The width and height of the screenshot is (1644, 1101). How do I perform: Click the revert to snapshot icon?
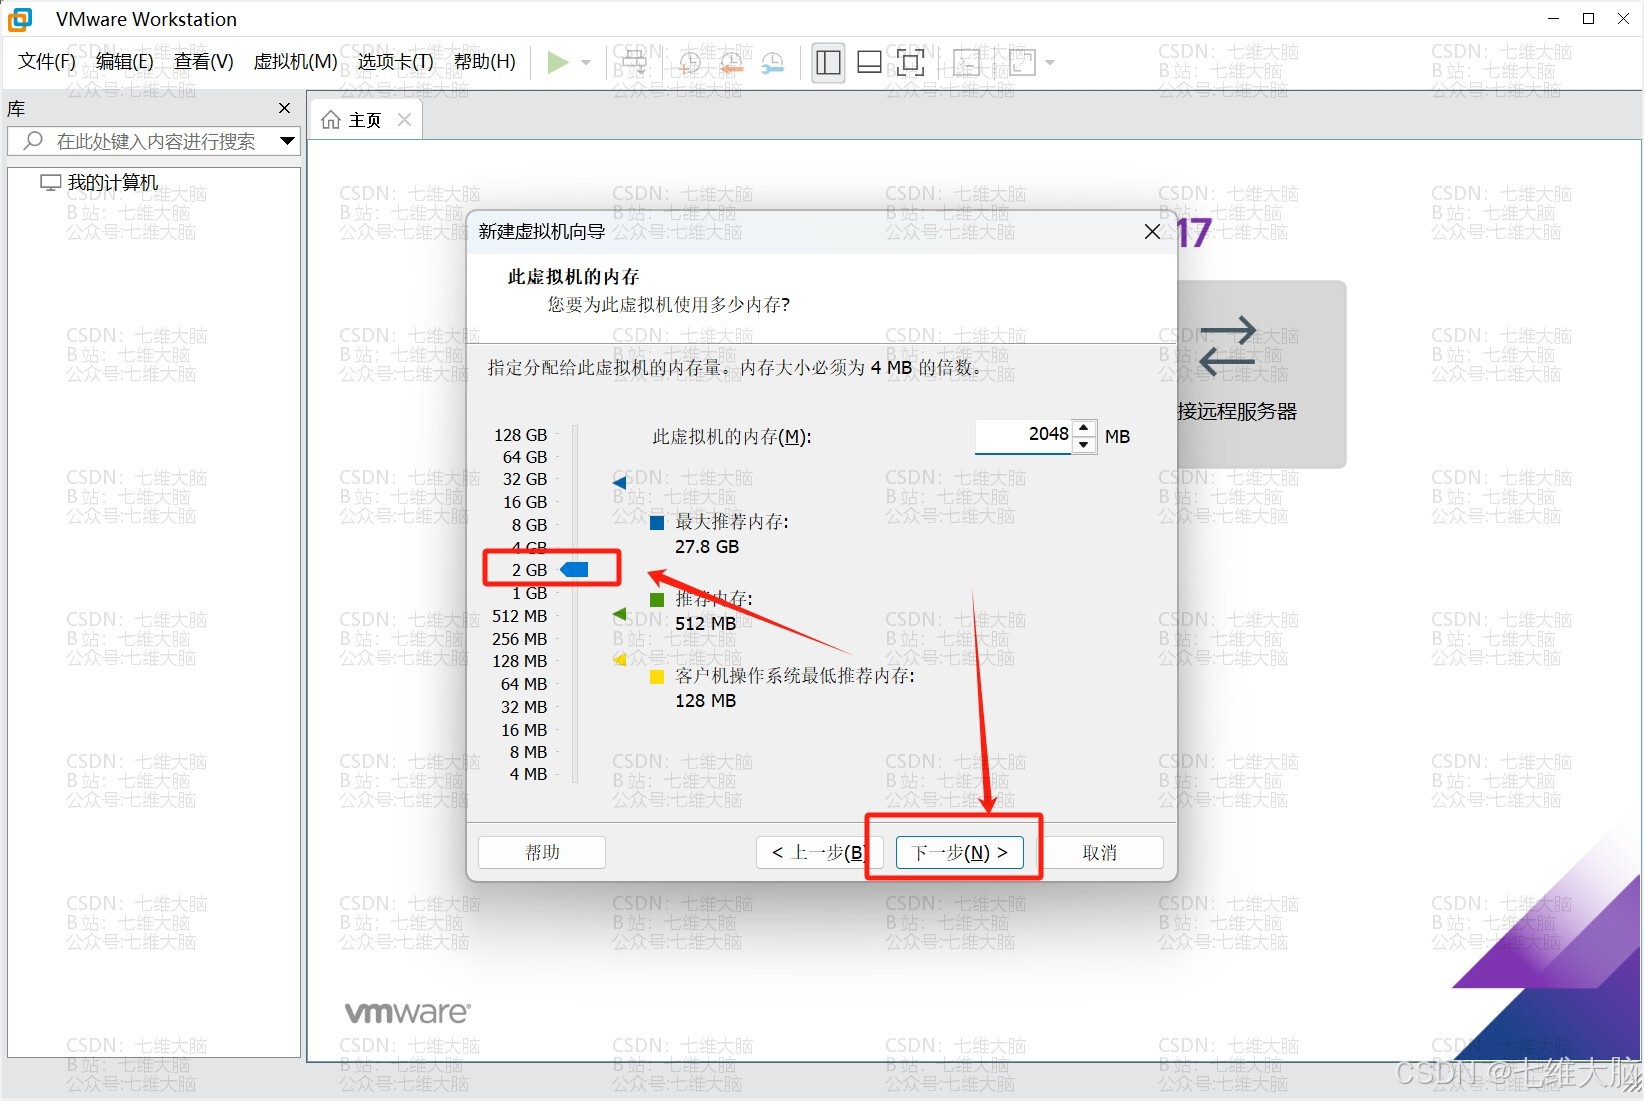(731, 63)
